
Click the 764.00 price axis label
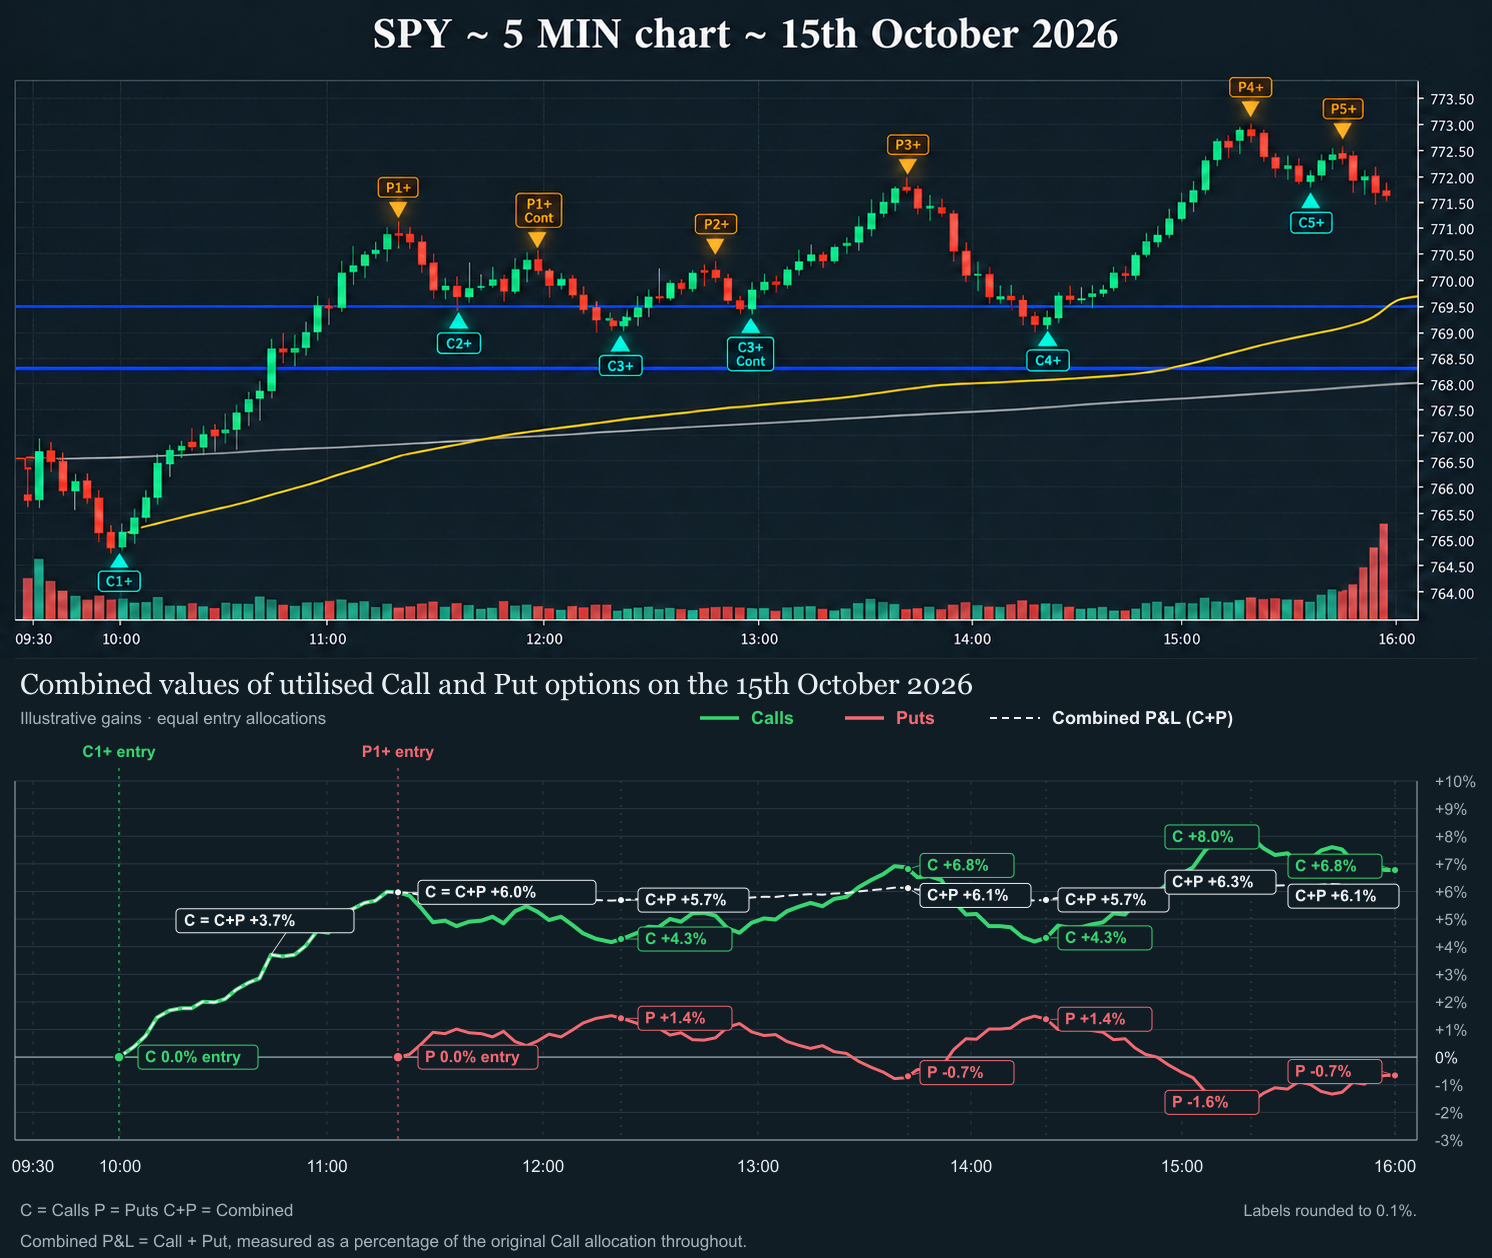pos(1452,594)
